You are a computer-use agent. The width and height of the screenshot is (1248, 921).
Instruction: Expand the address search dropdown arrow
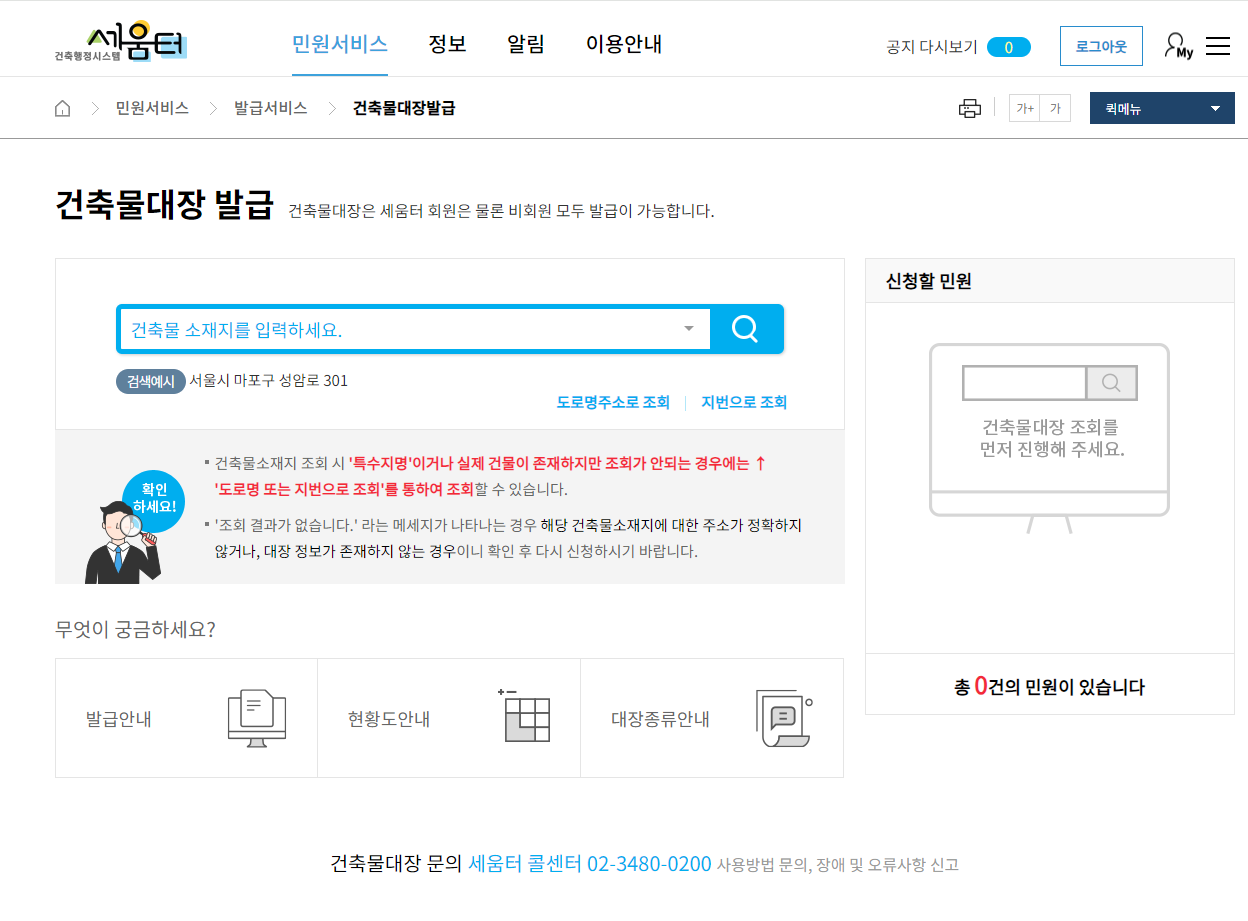coord(689,329)
